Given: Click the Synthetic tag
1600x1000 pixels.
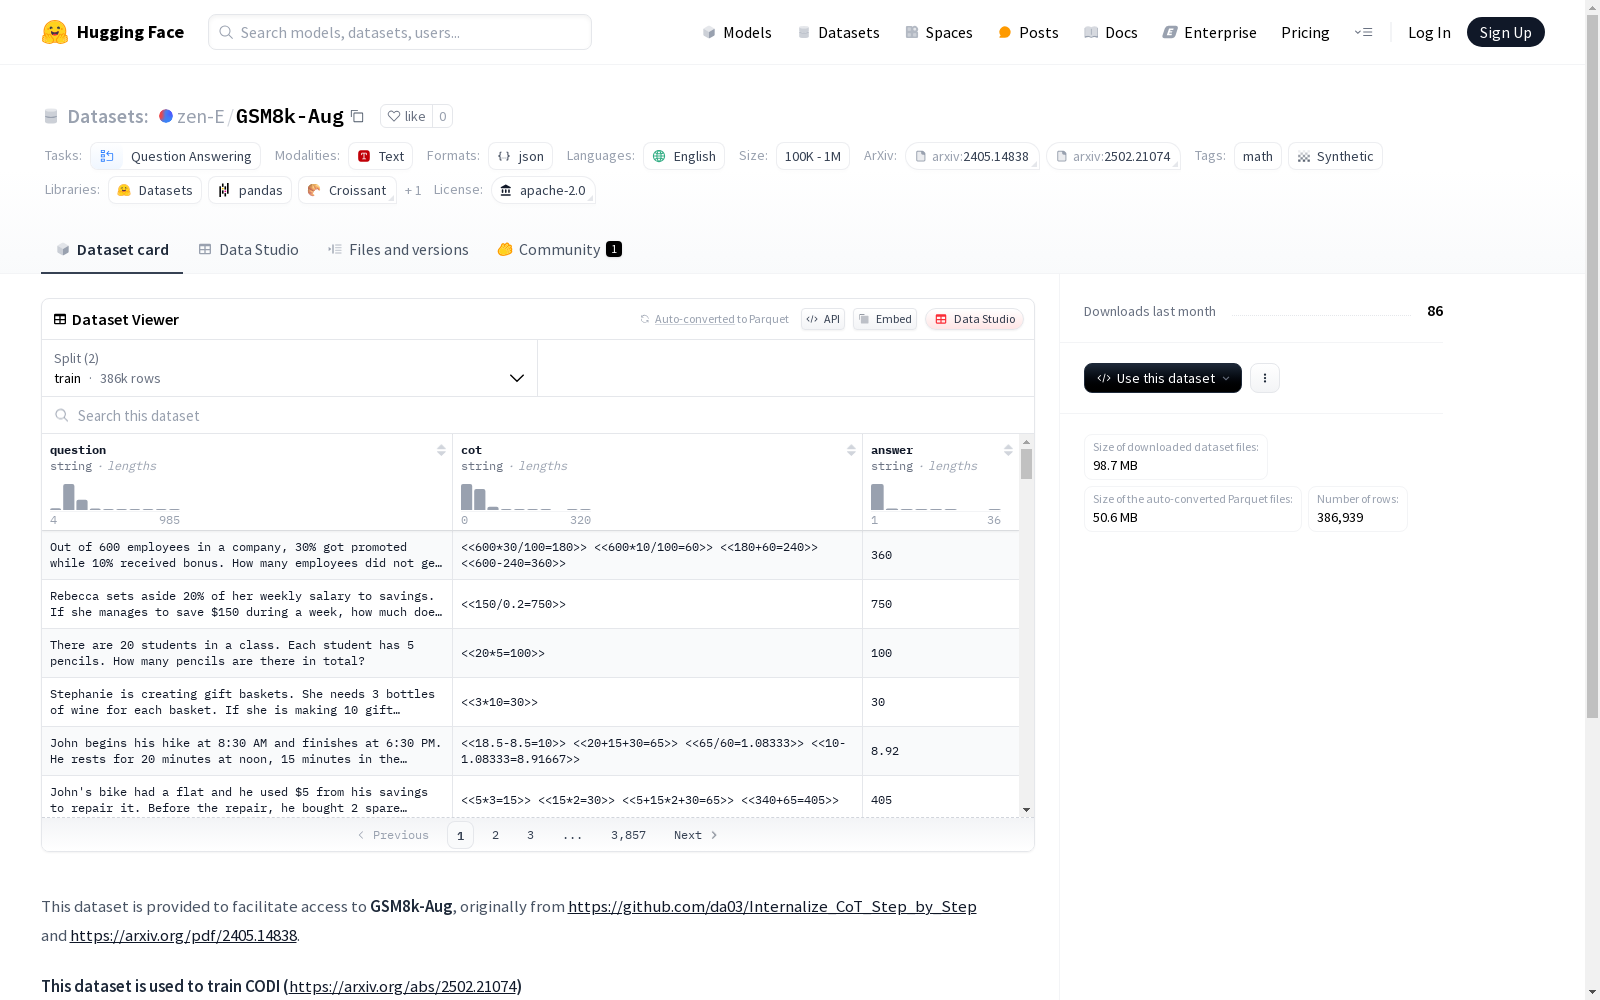Looking at the screenshot, I should (x=1335, y=156).
